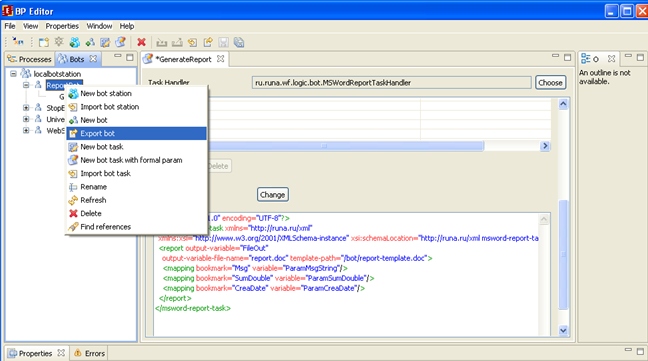This screenshot has width=648, height=361.
Task: Click down arrow of editor vertical scrollbar
Action: [563, 330]
